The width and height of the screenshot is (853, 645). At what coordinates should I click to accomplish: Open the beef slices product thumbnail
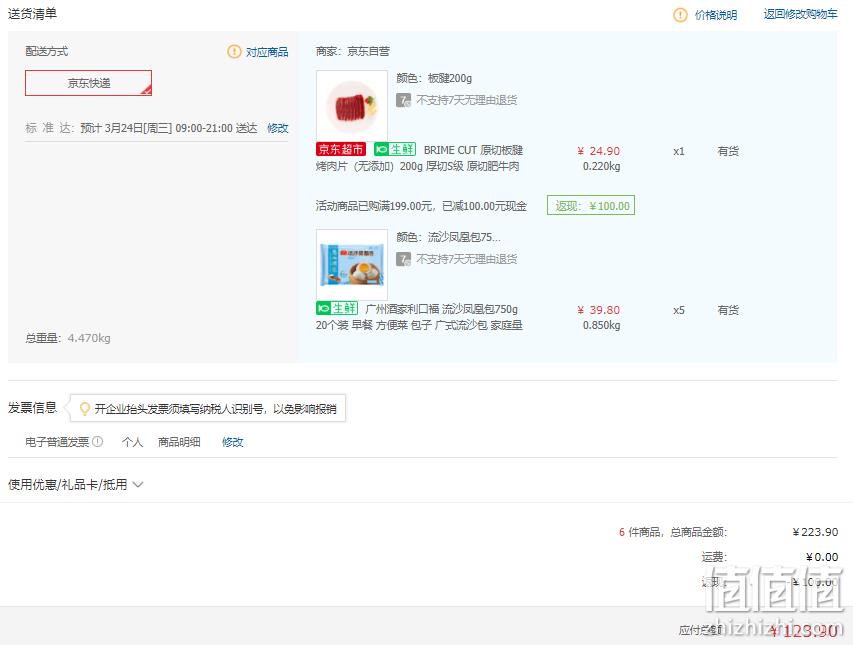pos(352,106)
